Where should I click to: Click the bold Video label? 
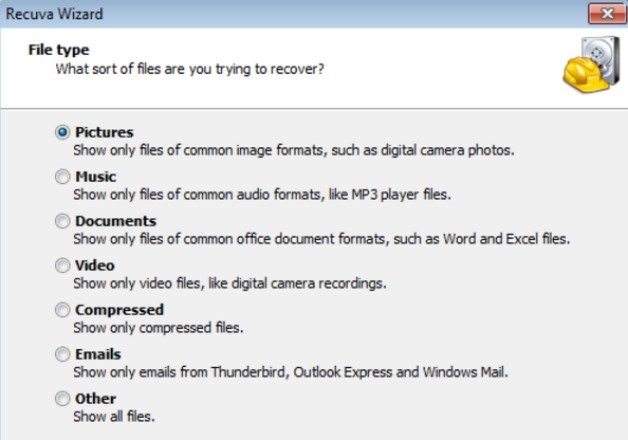click(x=95, y=265)
